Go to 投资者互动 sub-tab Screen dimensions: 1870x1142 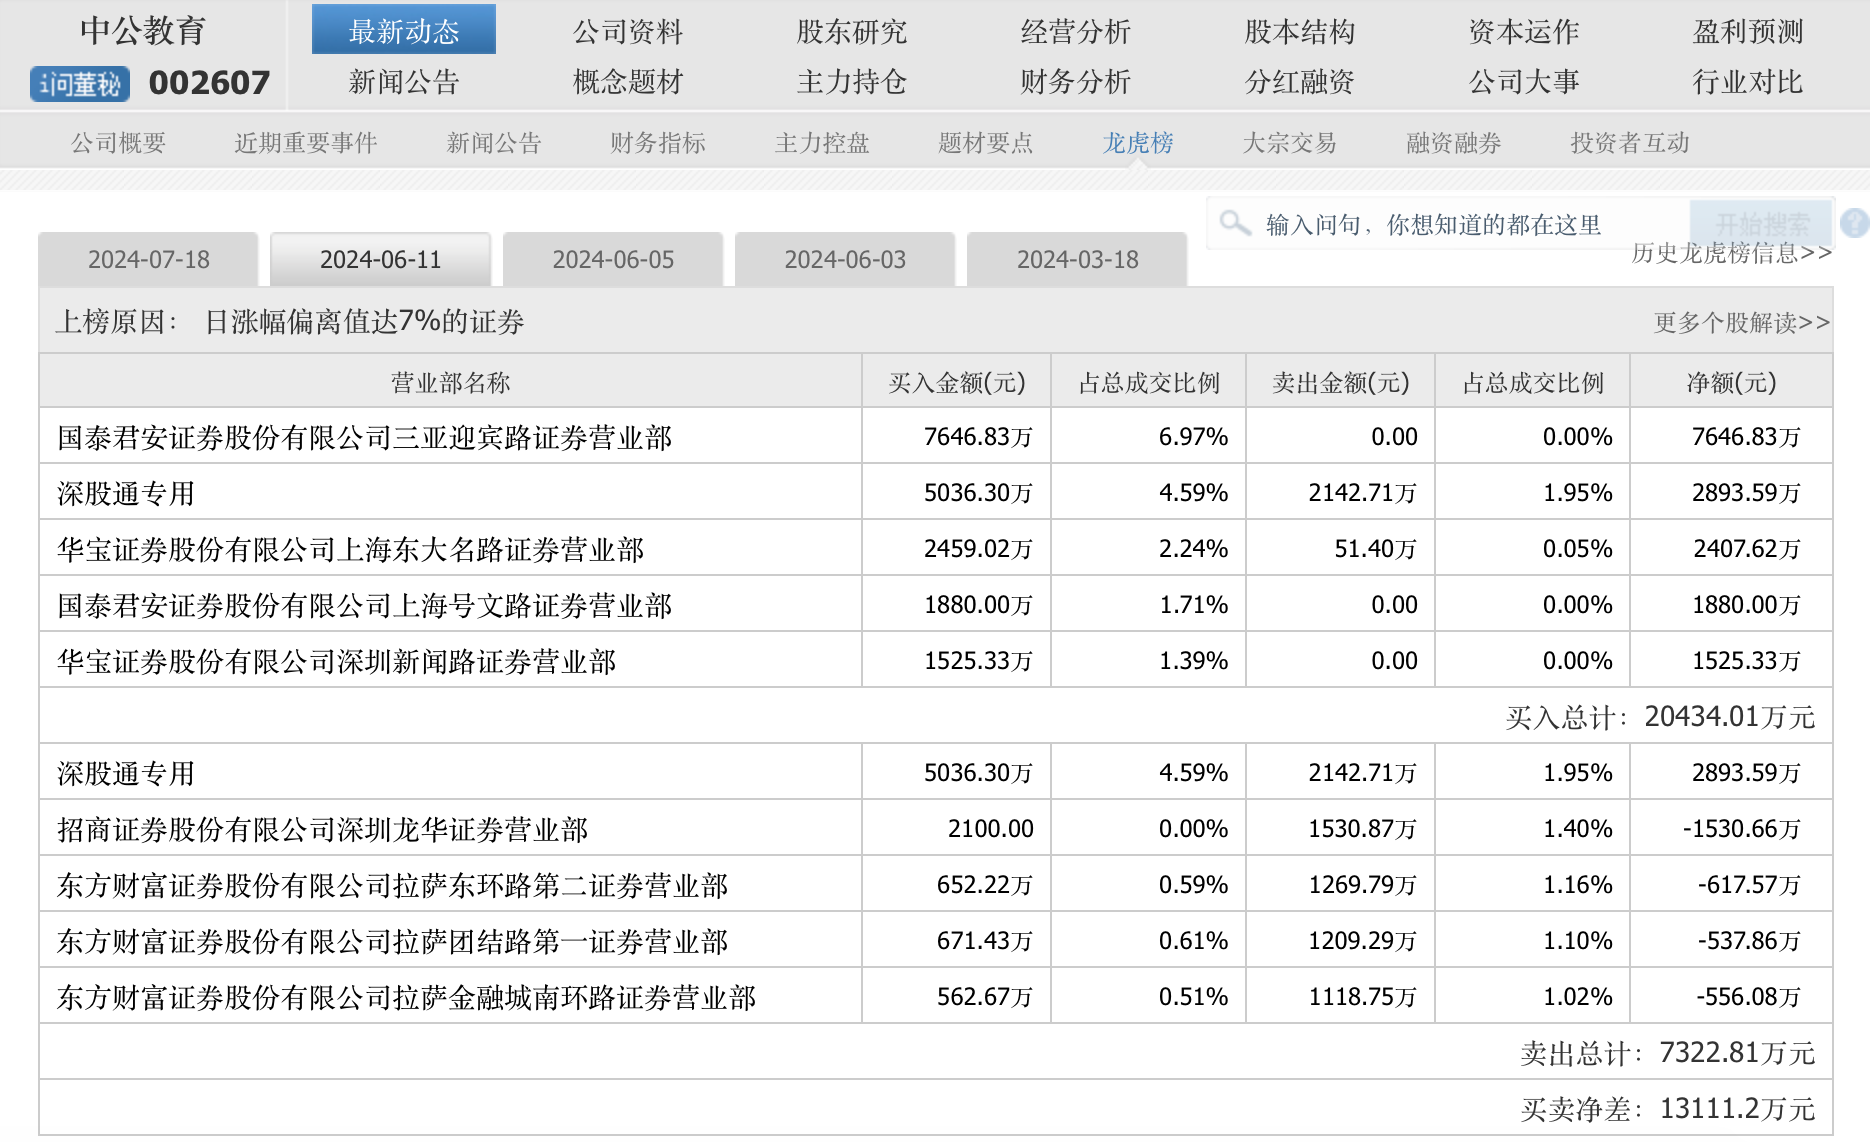click(1629, 143)
